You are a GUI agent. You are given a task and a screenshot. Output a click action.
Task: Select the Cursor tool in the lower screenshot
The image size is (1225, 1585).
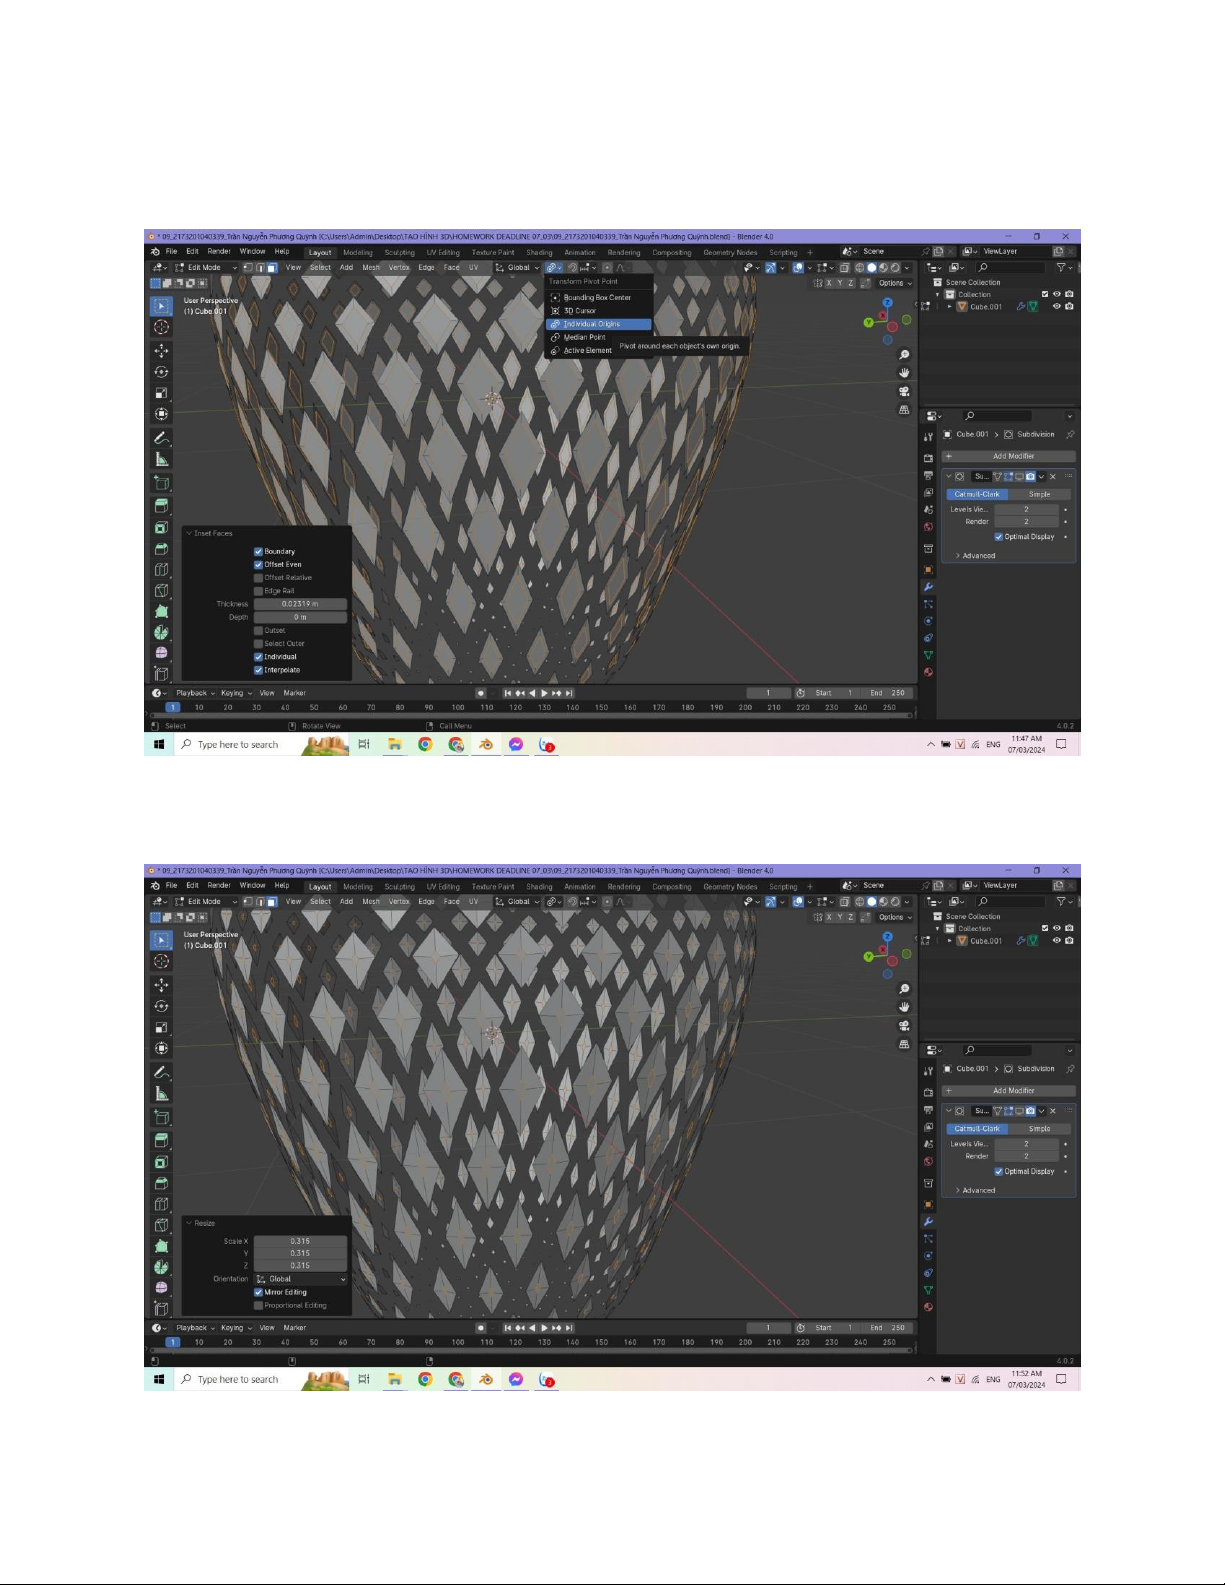(x=161, y=961)
